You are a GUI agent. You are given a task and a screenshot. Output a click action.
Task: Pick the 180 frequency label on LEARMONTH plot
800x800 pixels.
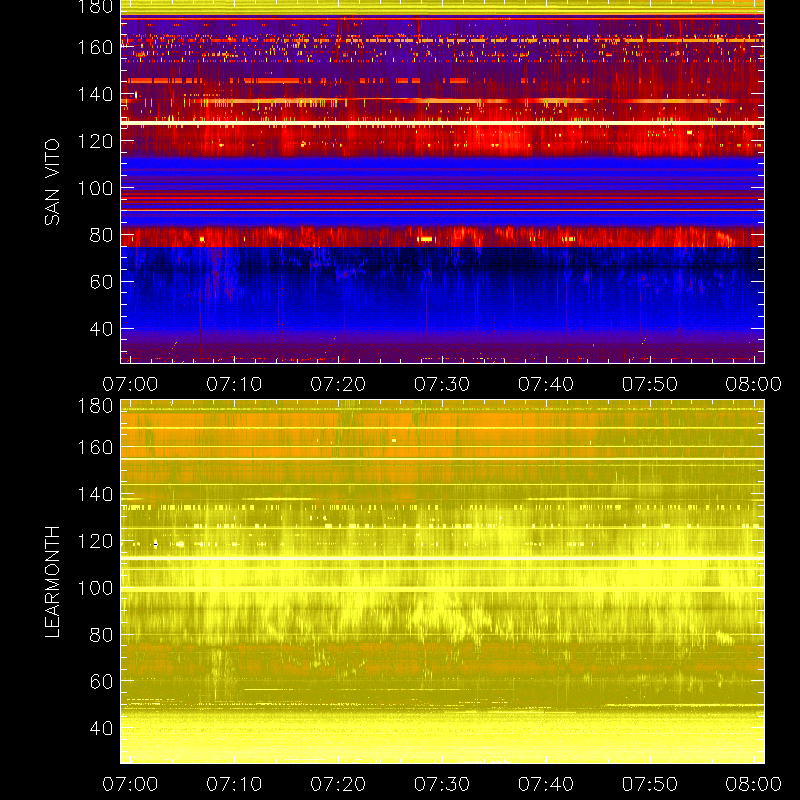point(95,406)
